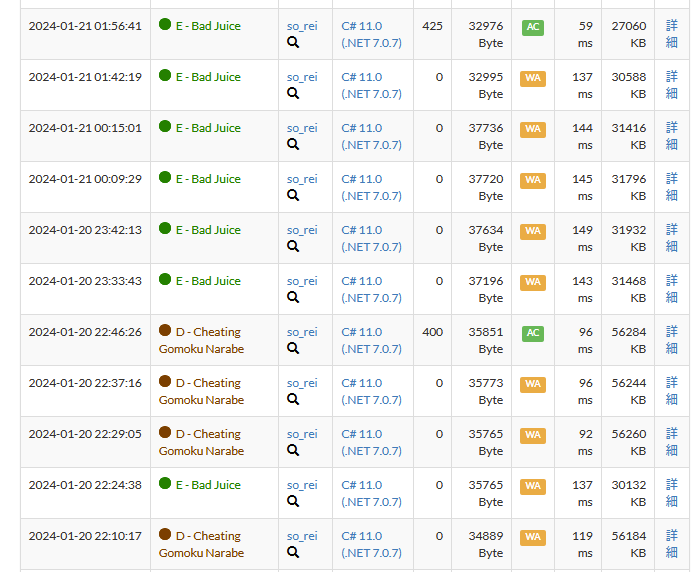Viewport: 694px width, 572px height.
Task: Open so_rei user link in the 00:09:29 row
Action: click(x=302, y=179)
